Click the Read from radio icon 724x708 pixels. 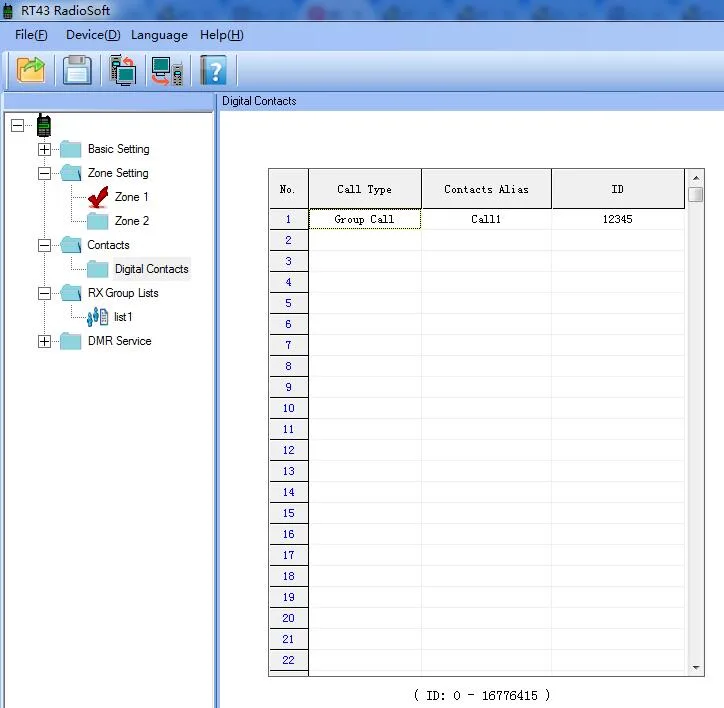[x=123, y=70]
